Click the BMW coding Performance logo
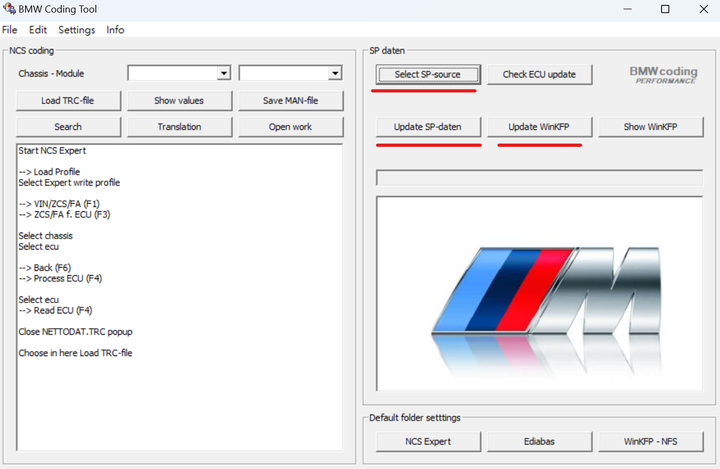Viewport: 720px width, 469px height. (664, 75)
